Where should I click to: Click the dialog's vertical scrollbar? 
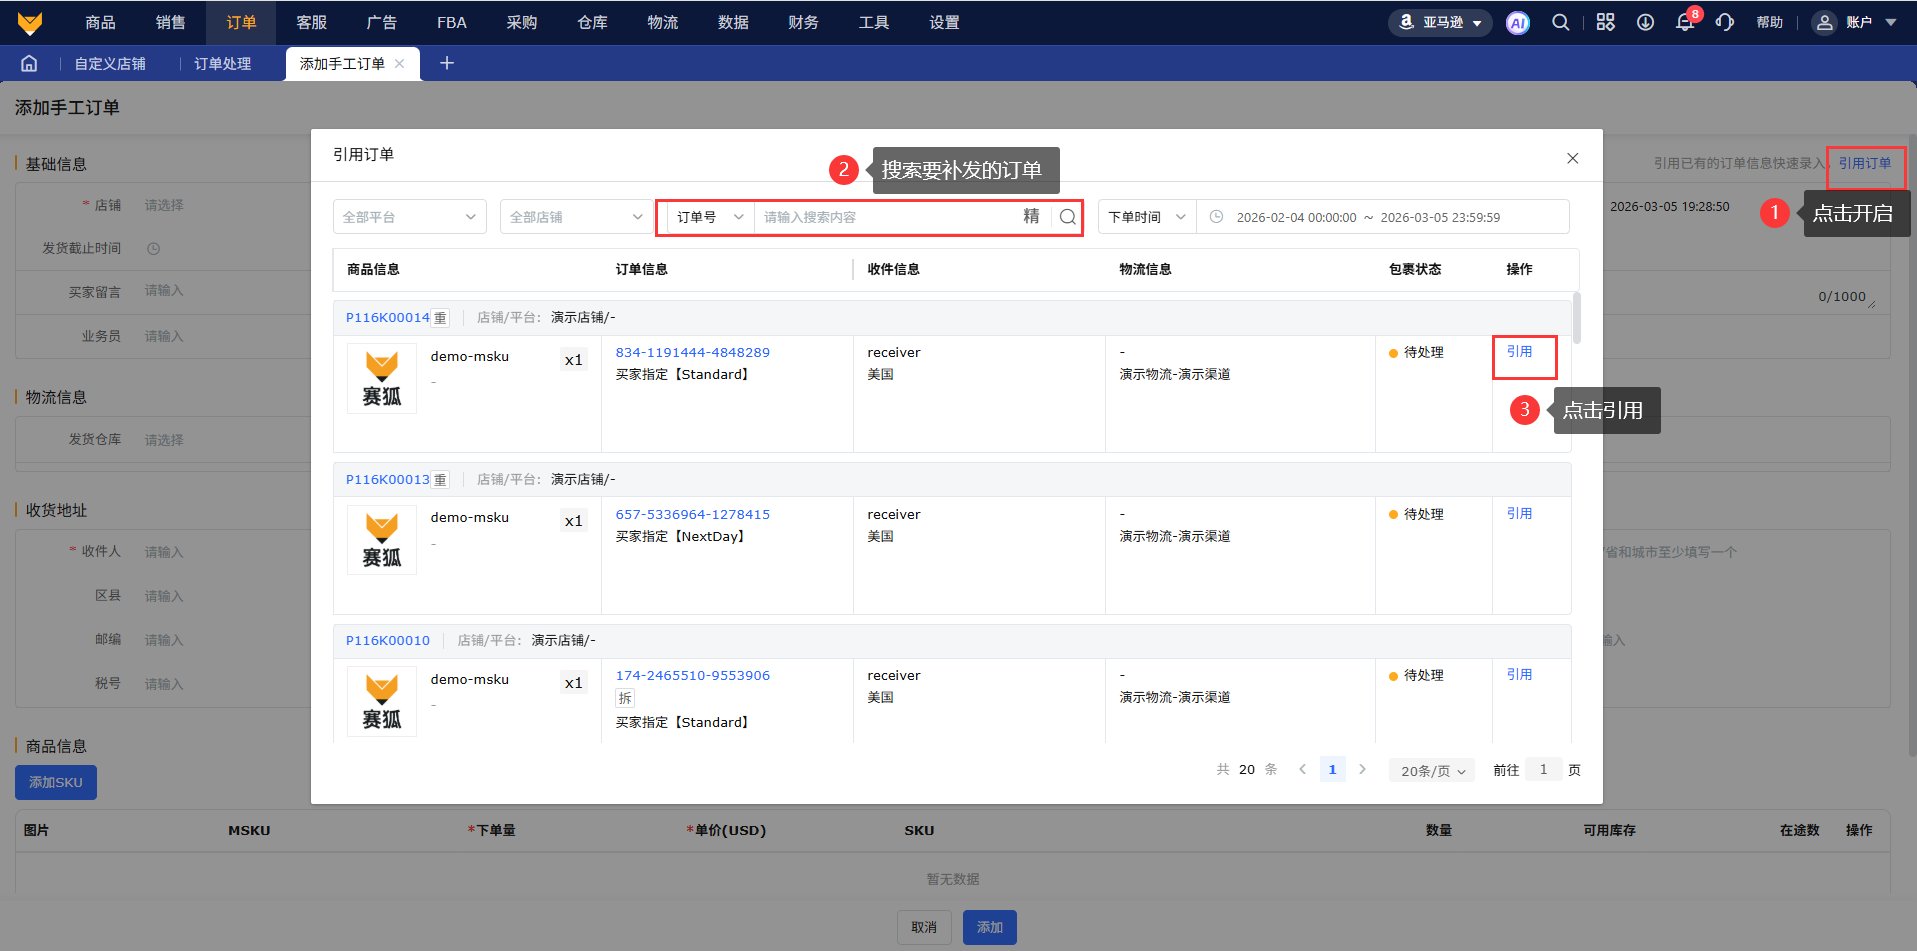pos(1577,320)
